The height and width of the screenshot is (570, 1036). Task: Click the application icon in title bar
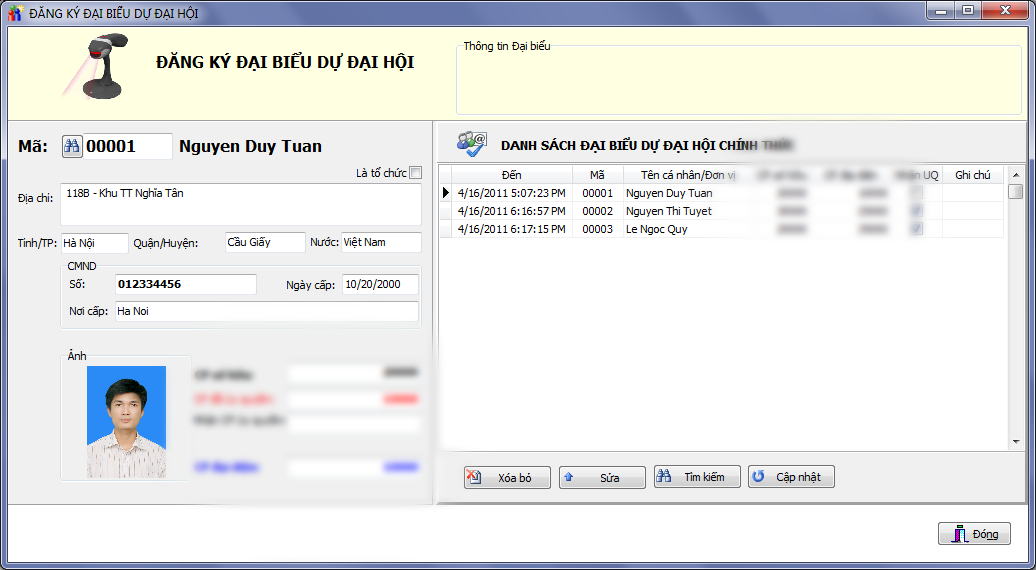click(15, 11)
